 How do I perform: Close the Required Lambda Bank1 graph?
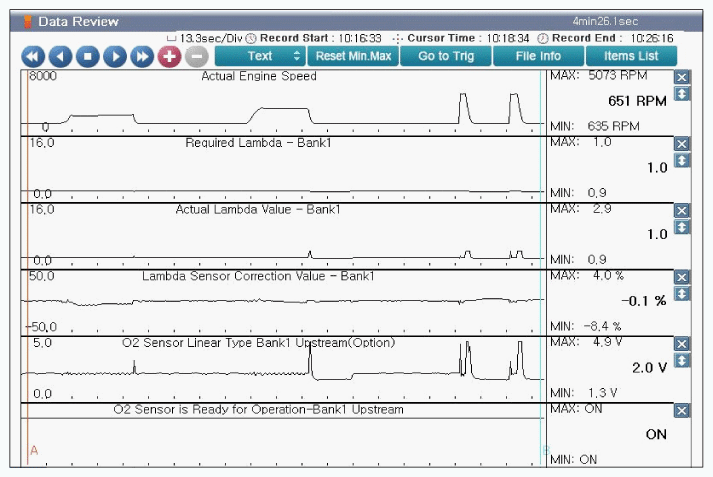coord(682,144)
